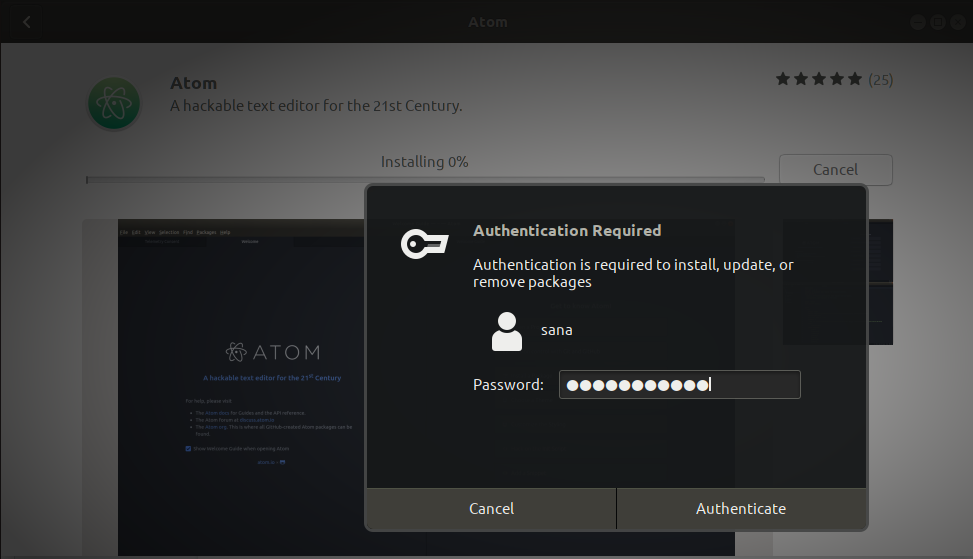Maximize the Software window
The height and width of the screenshot is (559, 973).
coord(938,22)
